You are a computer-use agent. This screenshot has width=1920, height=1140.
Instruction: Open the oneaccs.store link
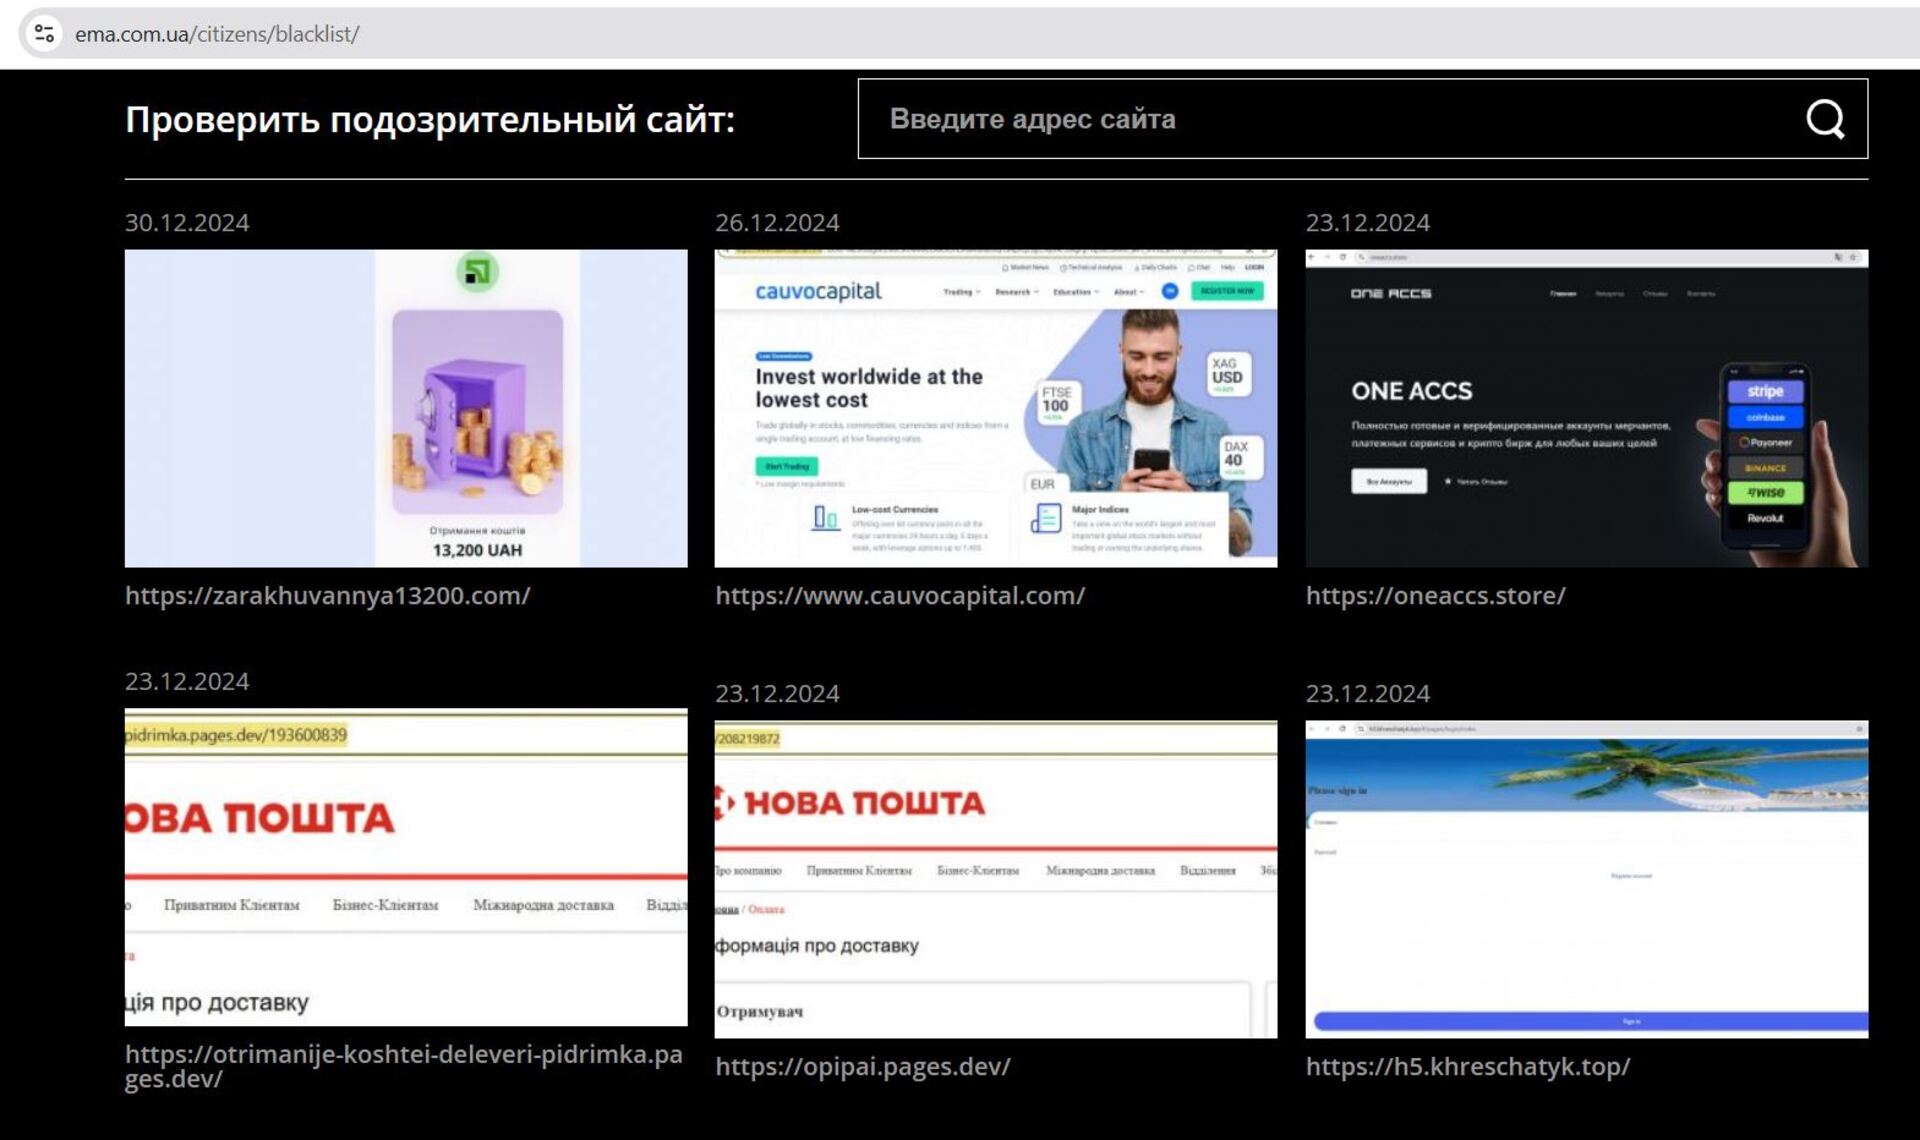click(x=1435, y=596)
